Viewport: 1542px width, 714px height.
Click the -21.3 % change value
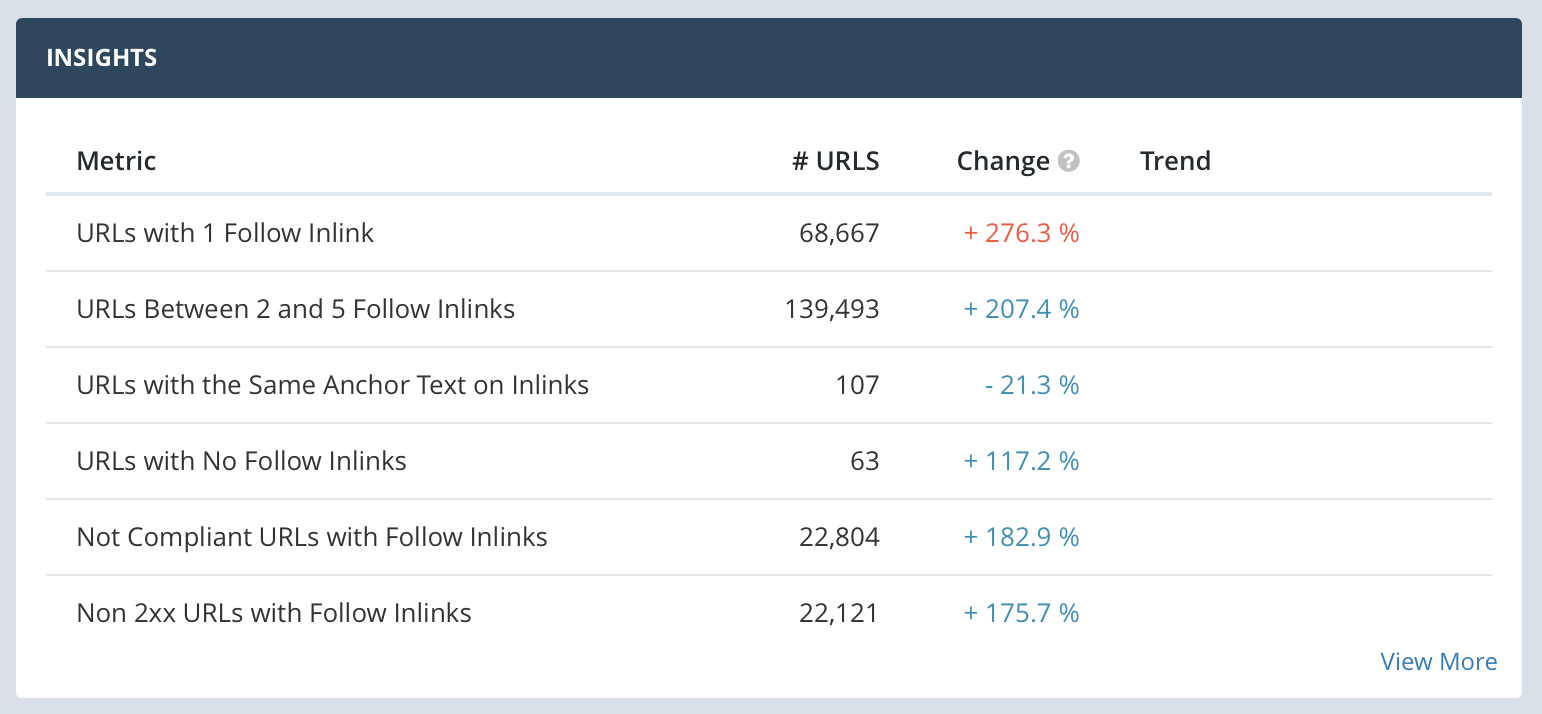1031,385
